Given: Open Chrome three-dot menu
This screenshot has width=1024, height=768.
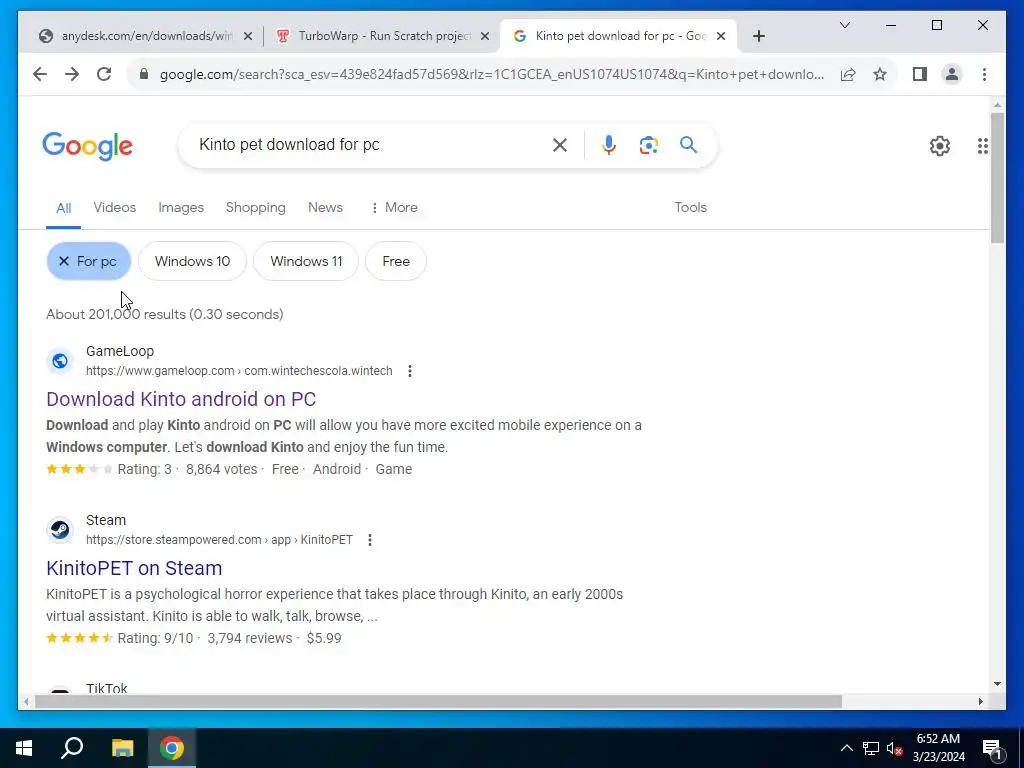Looking at the screenshot, I should click(984, 74).
